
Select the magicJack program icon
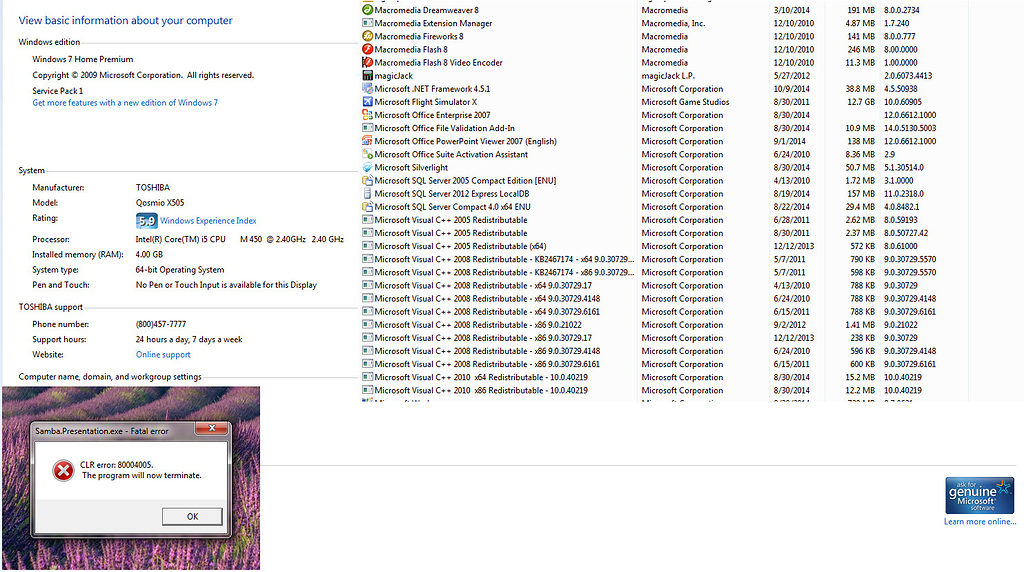pyautogui.click(x=367, y=75)
